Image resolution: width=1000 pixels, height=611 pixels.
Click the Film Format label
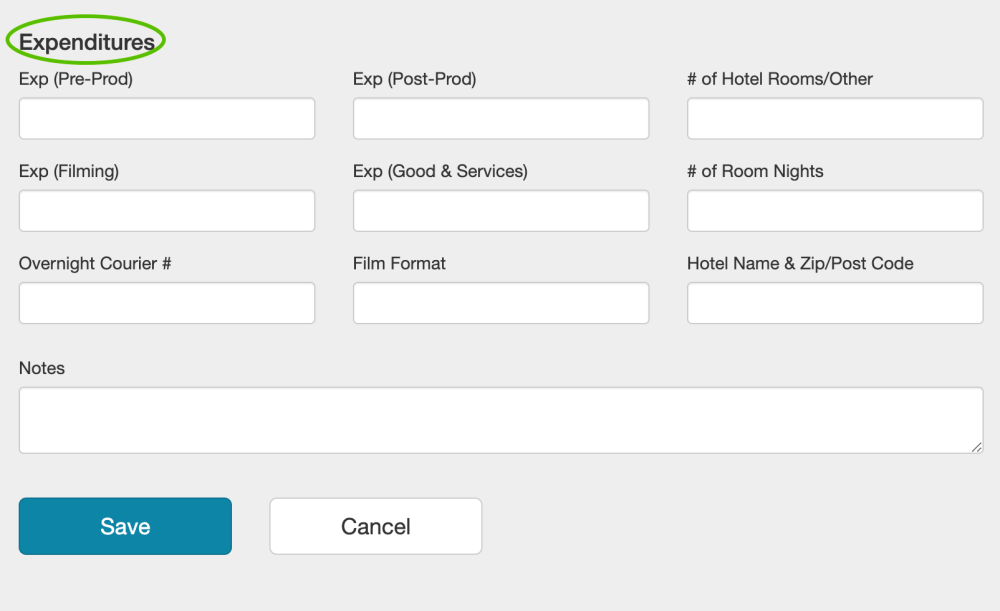[399, 264]
